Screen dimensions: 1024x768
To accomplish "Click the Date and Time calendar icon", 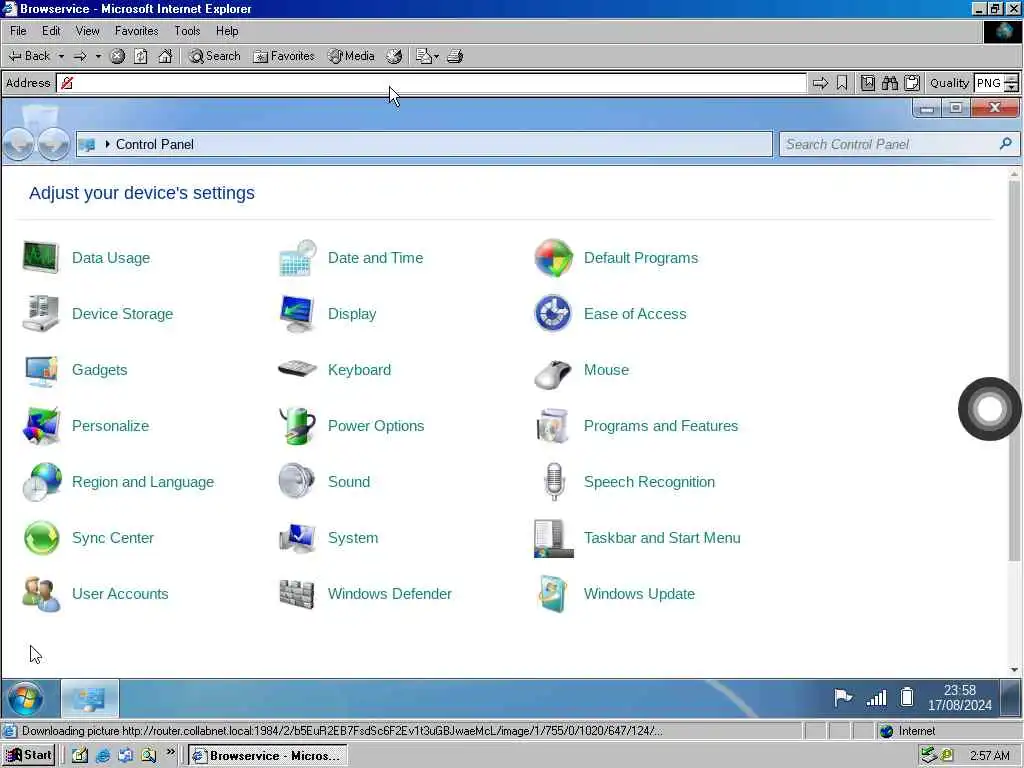I will click(x=297, y=257).
